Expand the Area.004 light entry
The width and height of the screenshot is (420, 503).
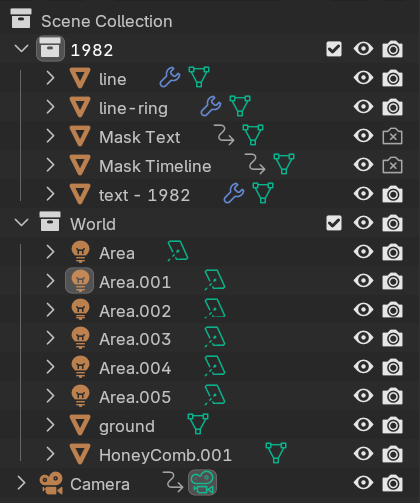(x=50, y=367)
